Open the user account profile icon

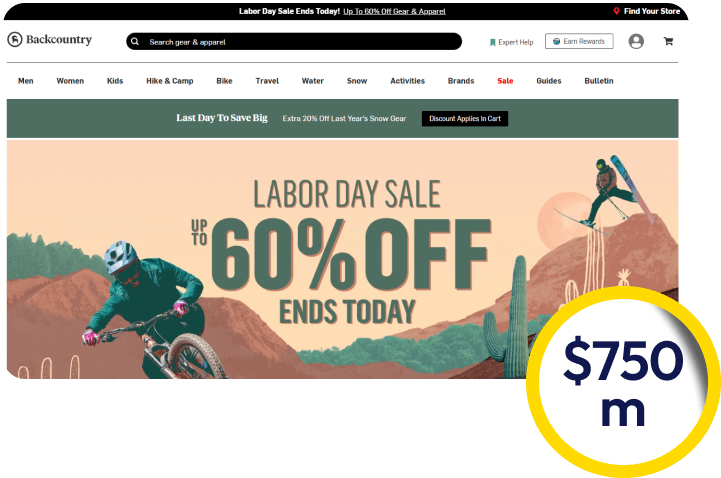point(636,41)
